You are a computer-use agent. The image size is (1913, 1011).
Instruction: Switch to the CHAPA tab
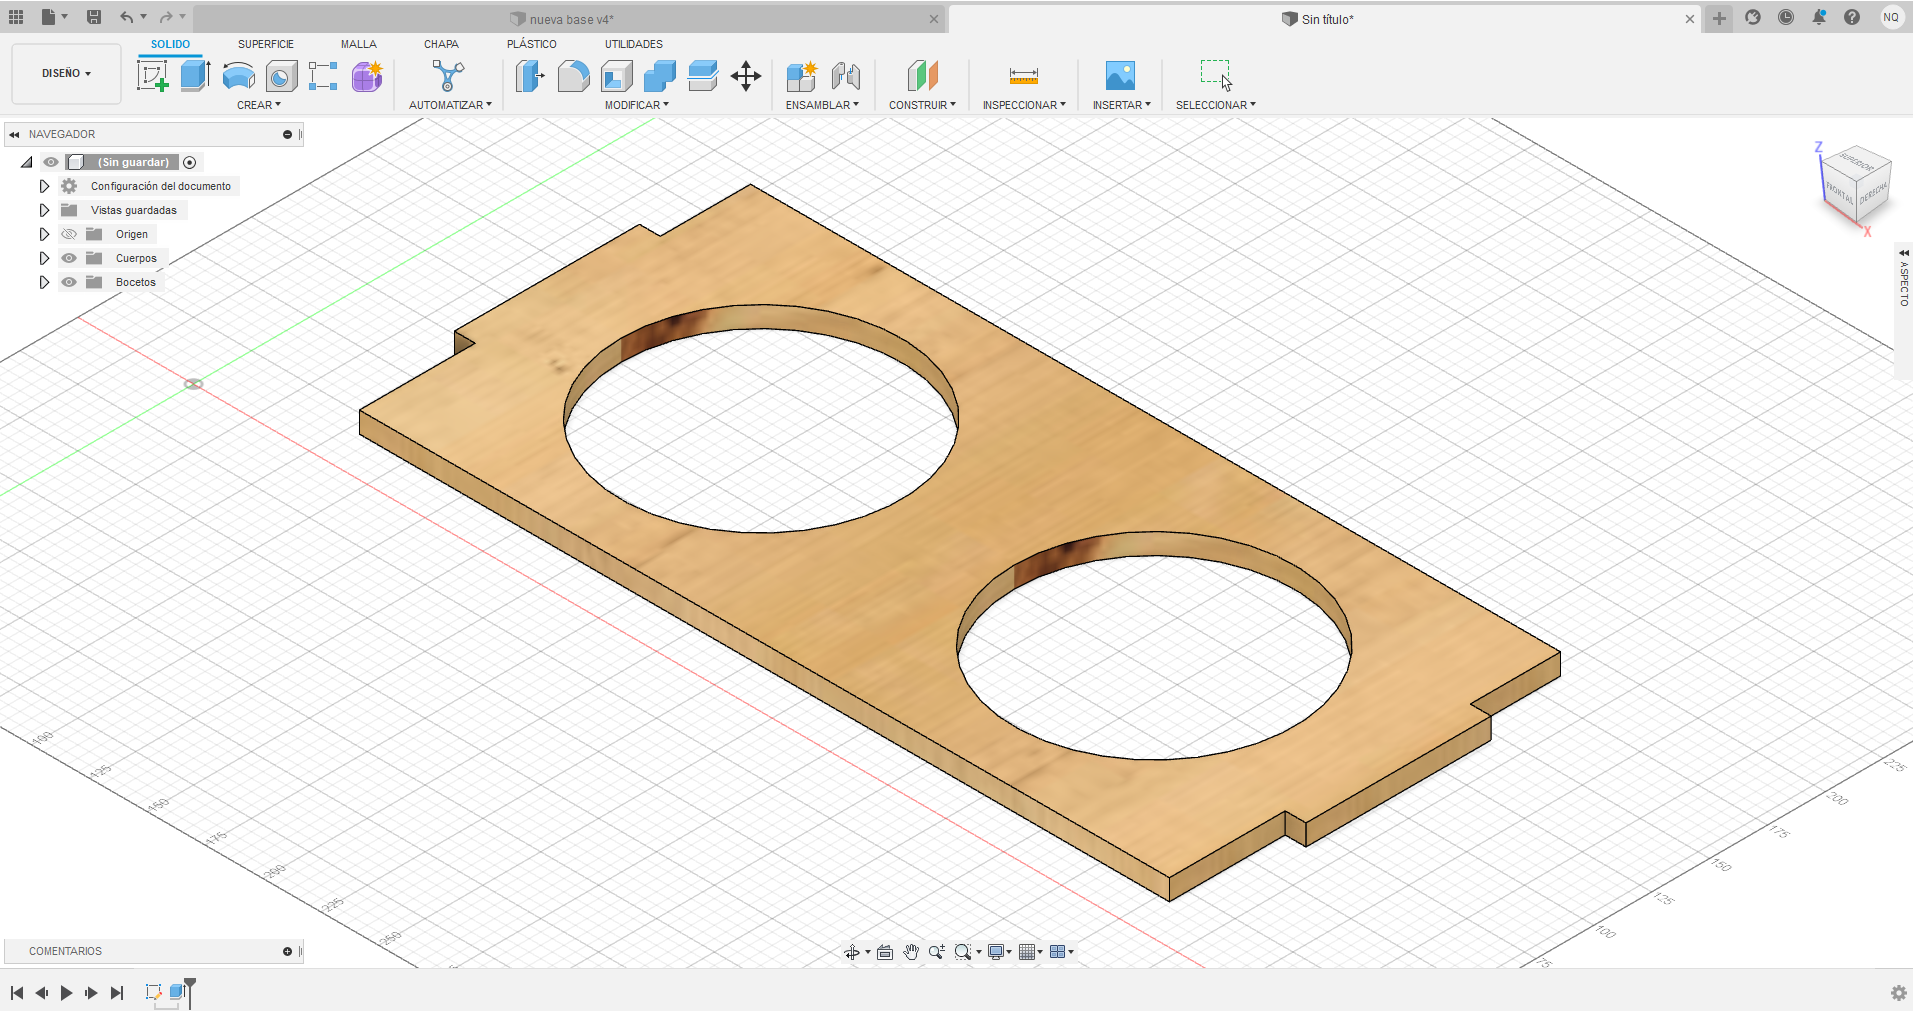(x=441, y=44)
